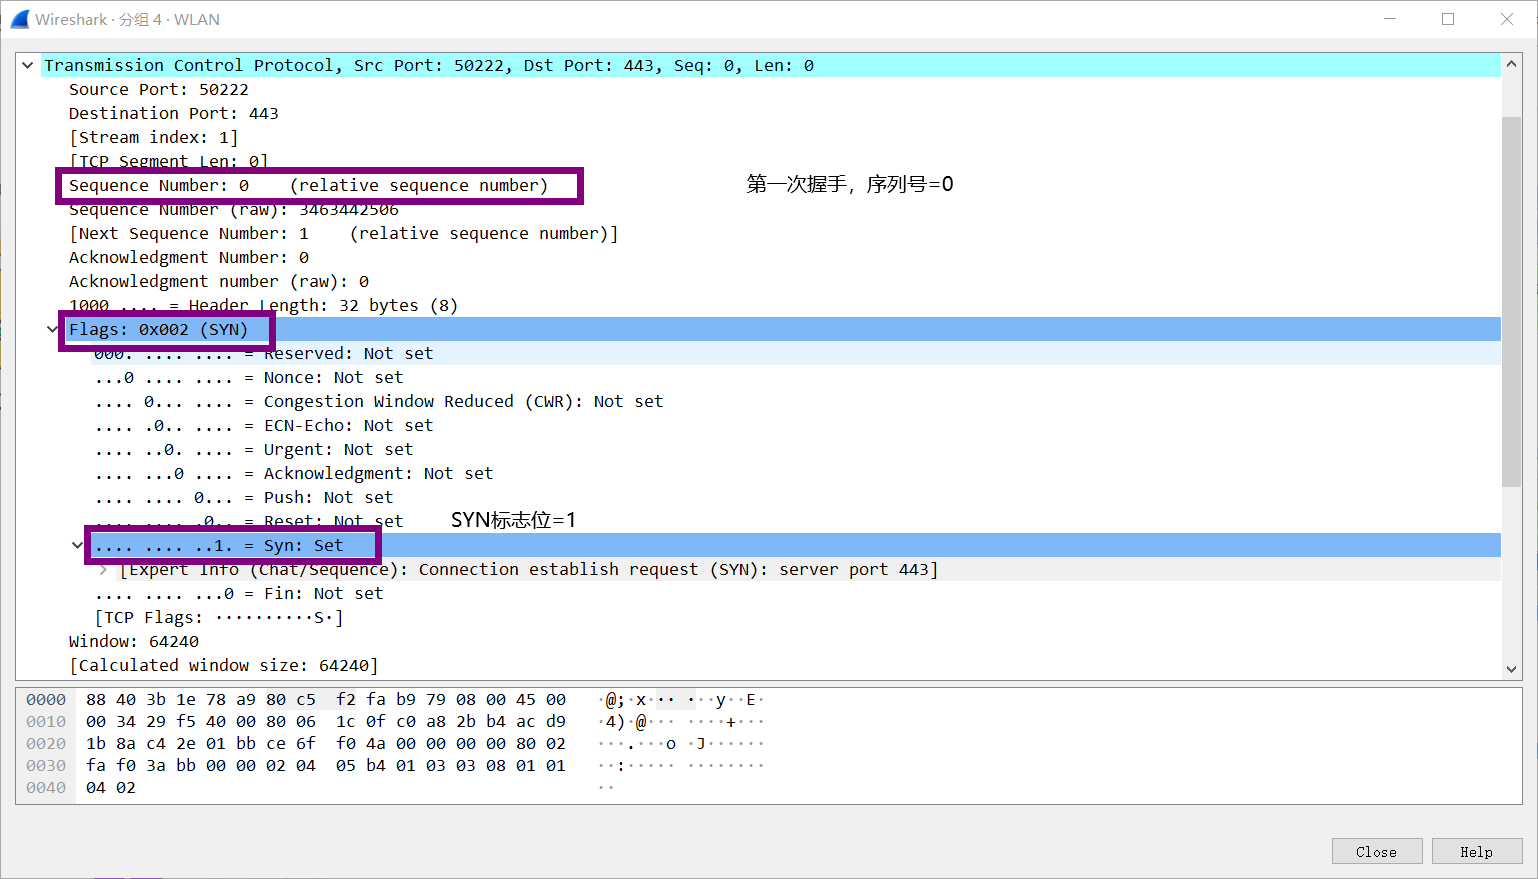Select Header Length: 32 bytes row
Image resolution: width=1538 pixels, height=879 pixels.
tap(263, 305)
